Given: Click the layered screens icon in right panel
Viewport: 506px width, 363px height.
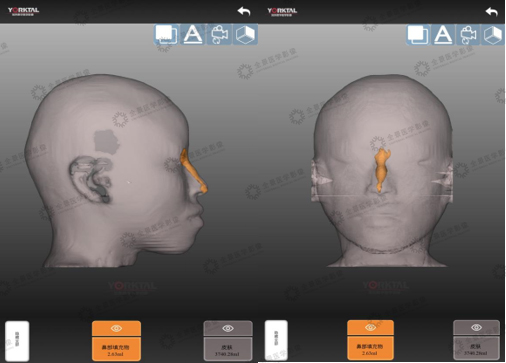Looking at the screenshot, I should (x=418, y=35).
